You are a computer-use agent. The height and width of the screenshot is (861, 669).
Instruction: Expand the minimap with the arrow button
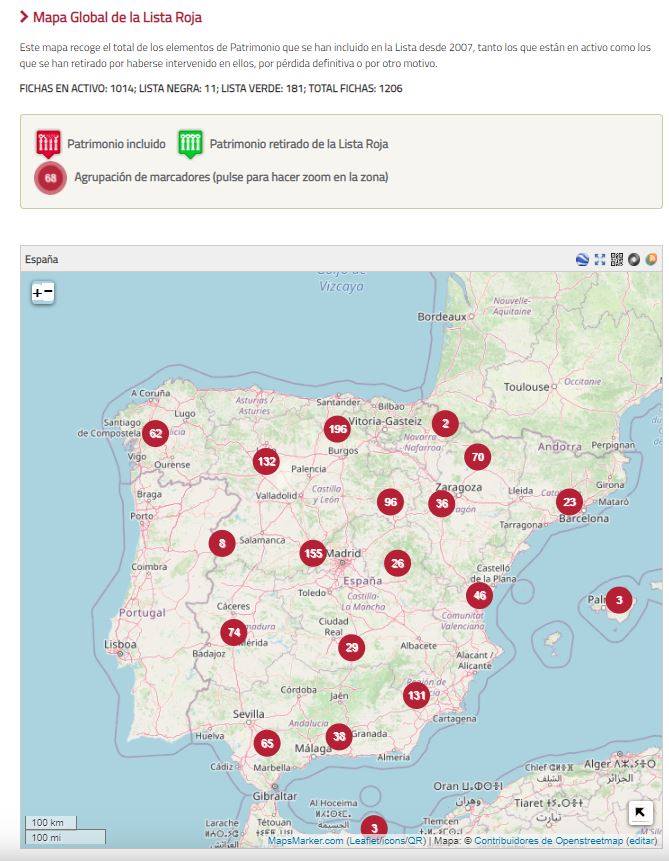(x=640, y=813)
